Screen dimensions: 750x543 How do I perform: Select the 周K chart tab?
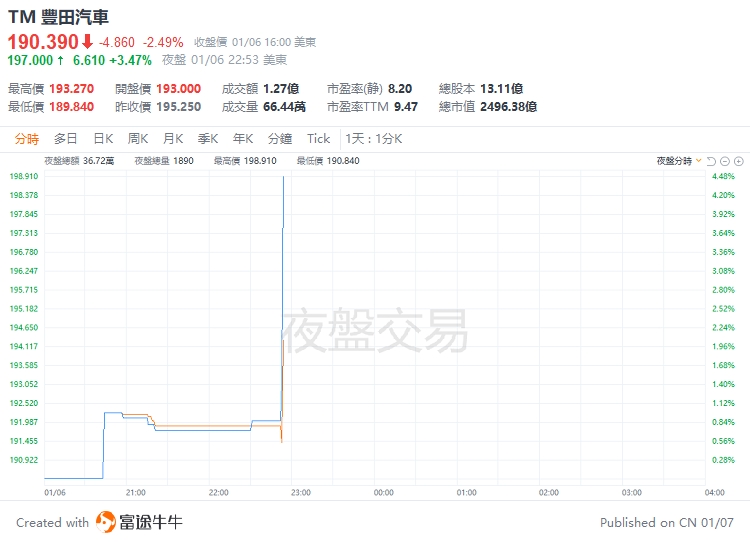pos(138,139)
